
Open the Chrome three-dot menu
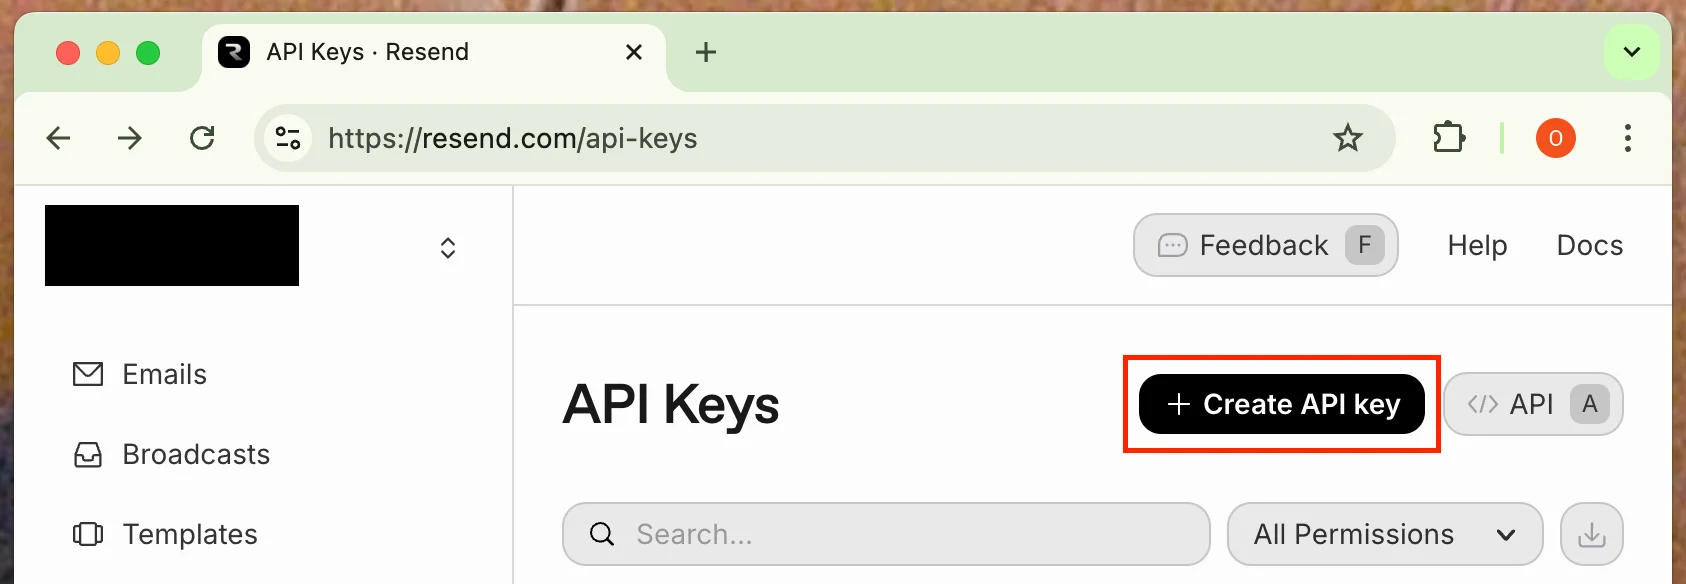[1628, 138]
